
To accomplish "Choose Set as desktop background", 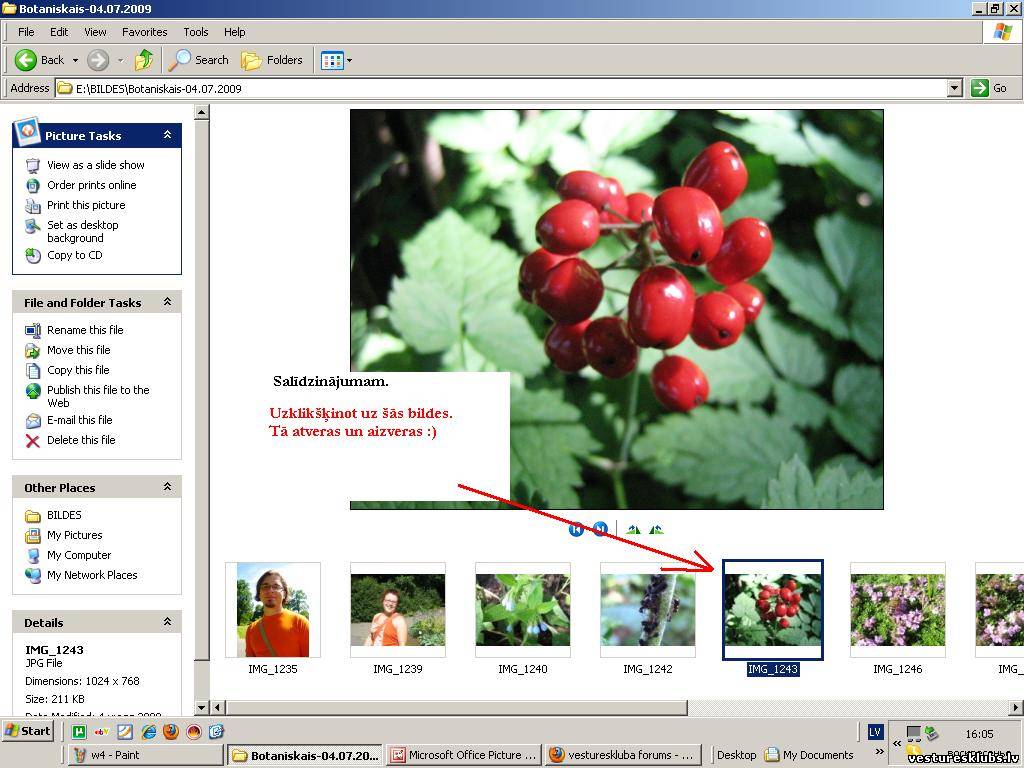I will [x=82, y=231].
